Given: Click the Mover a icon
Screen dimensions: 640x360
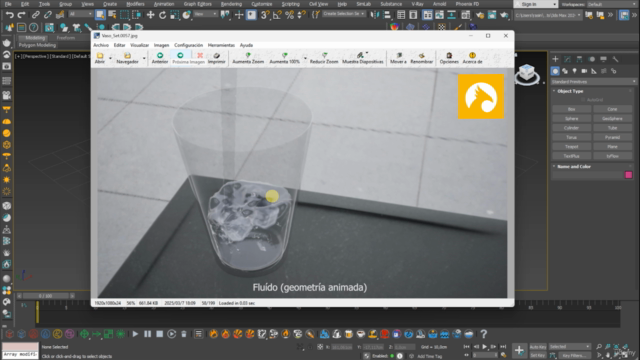Looking at the screenshot, I should coord(398,58).
